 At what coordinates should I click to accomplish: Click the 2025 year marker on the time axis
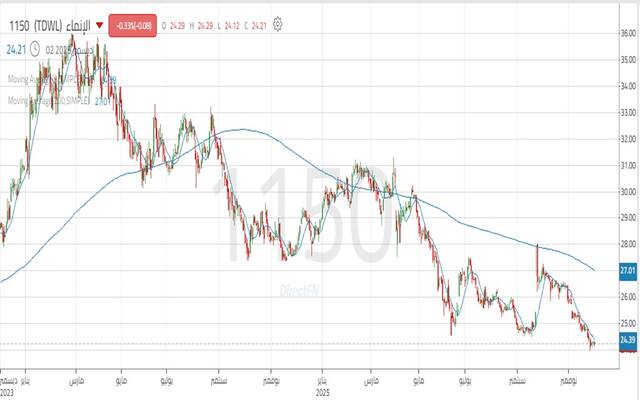click(324, 393)
